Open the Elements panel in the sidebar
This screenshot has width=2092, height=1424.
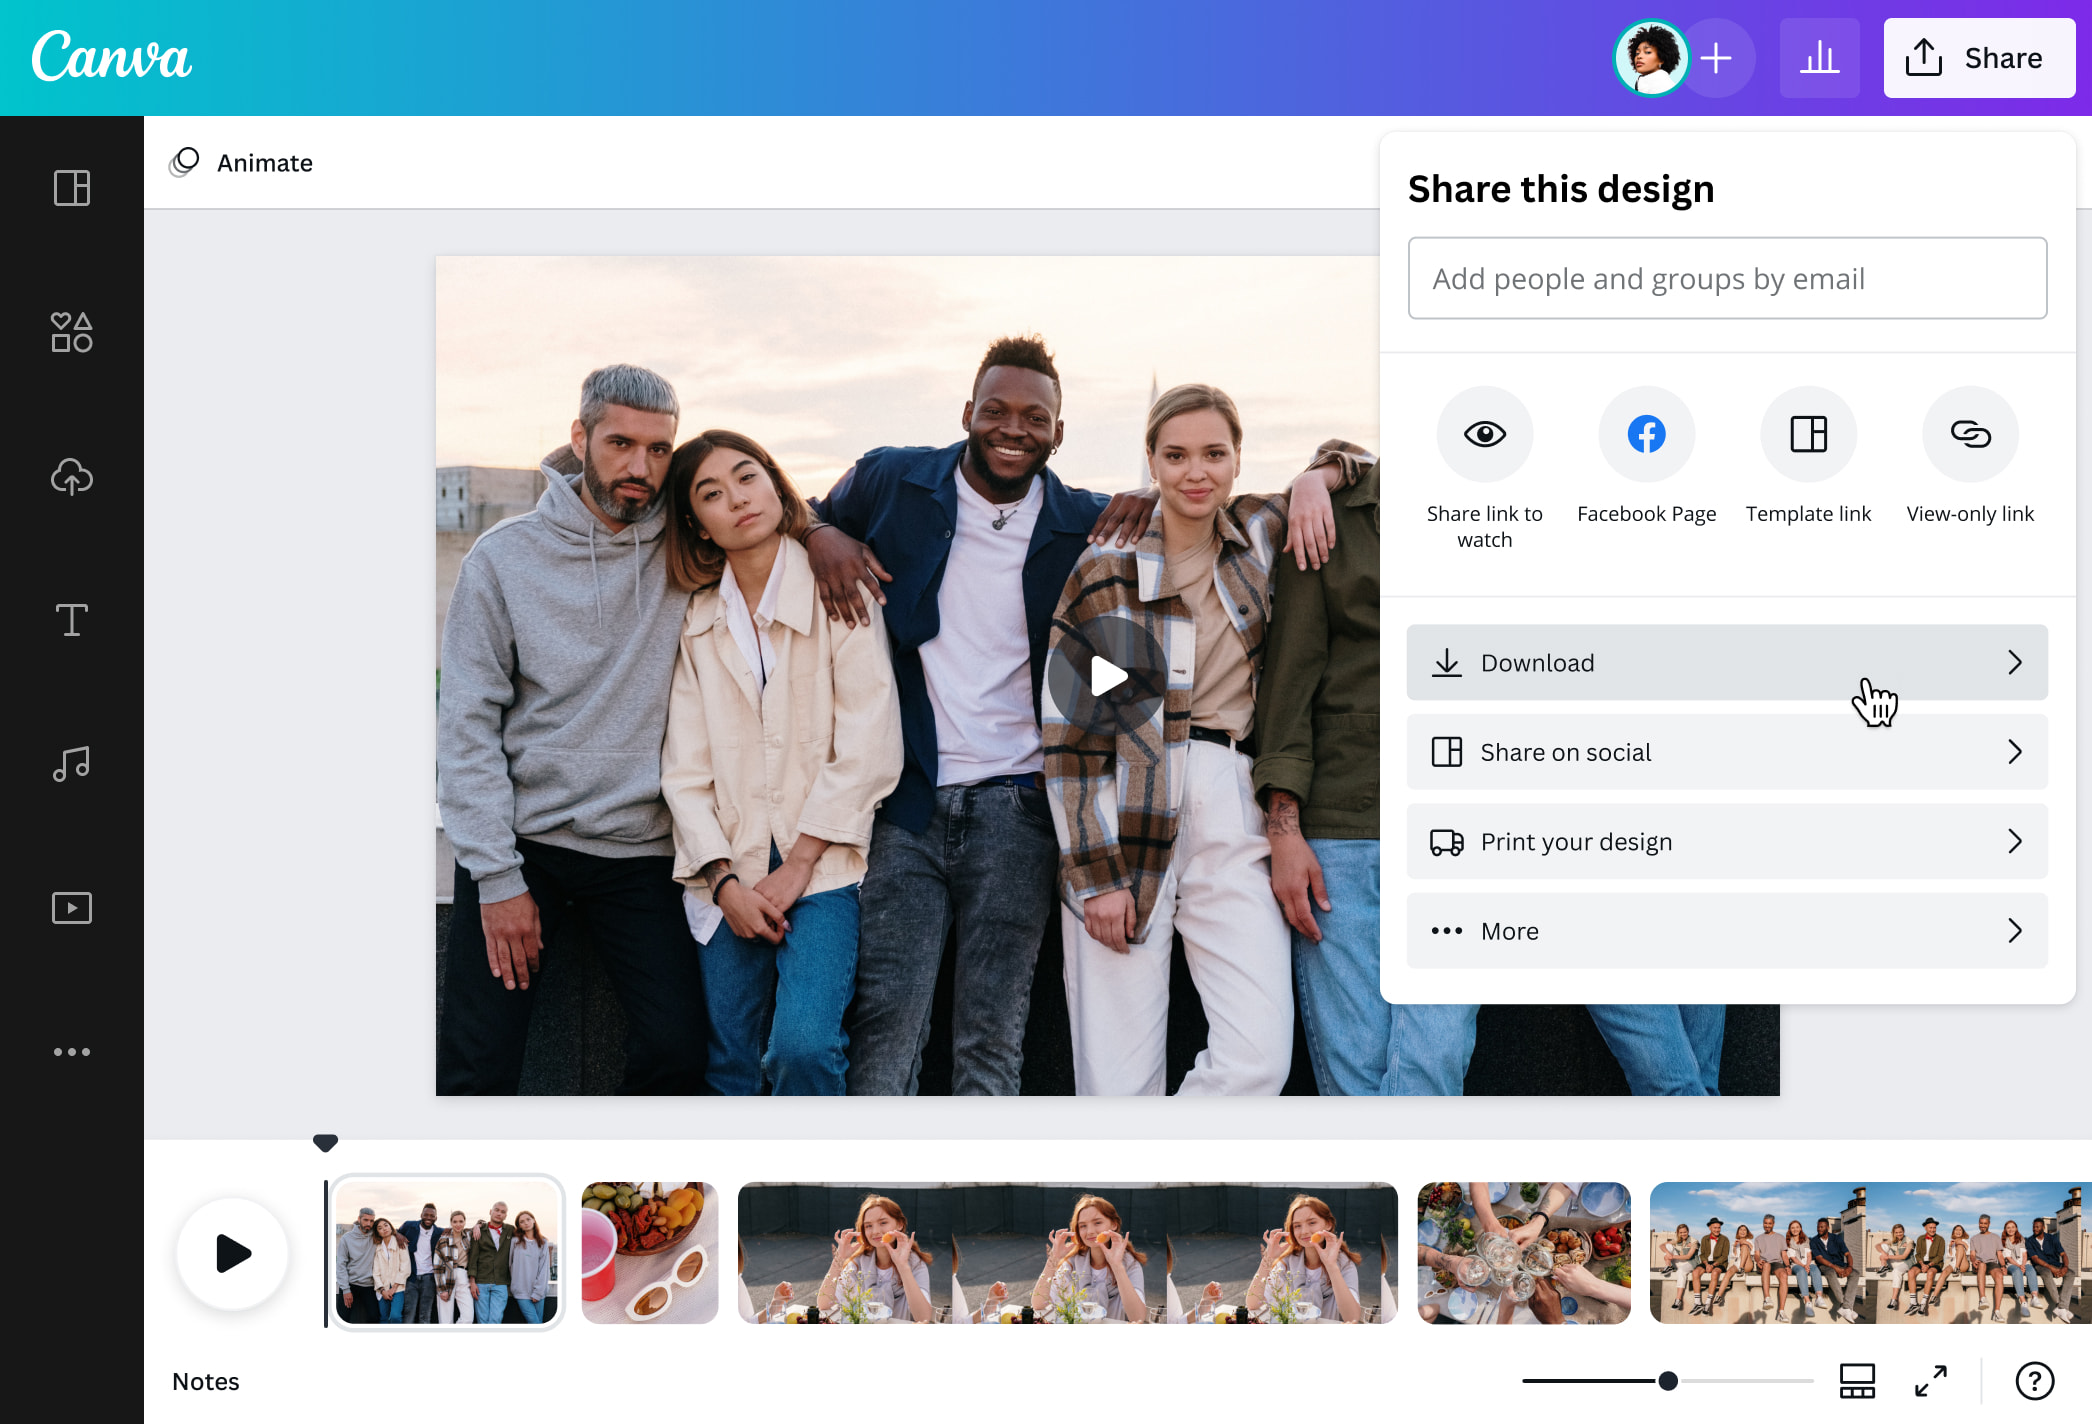click(71, 332)
